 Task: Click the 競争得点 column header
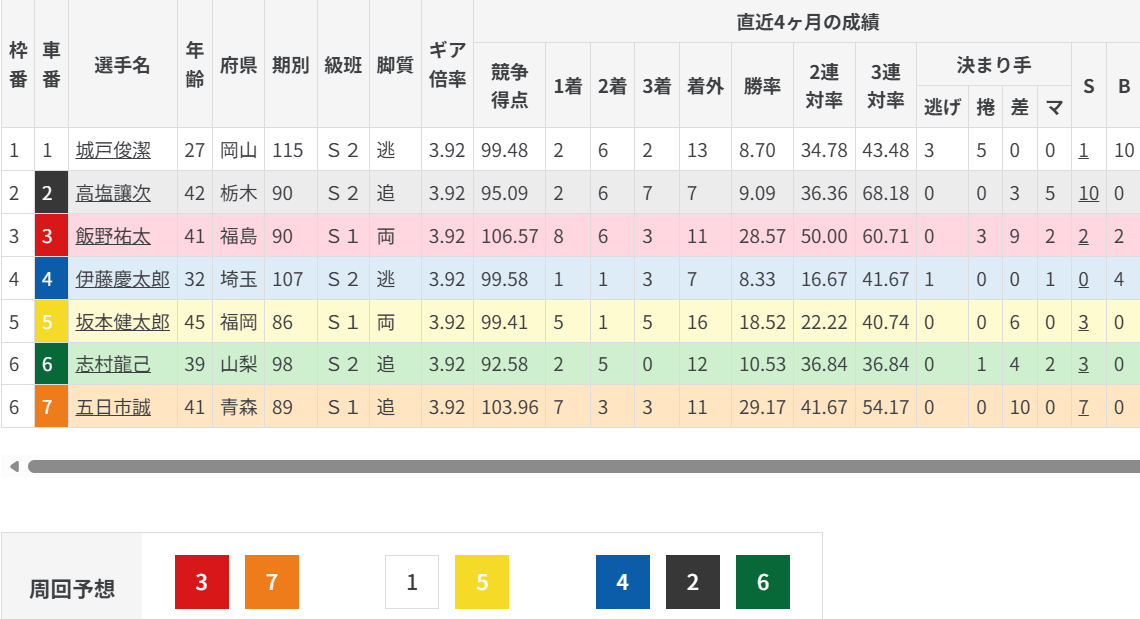point(509,85)
